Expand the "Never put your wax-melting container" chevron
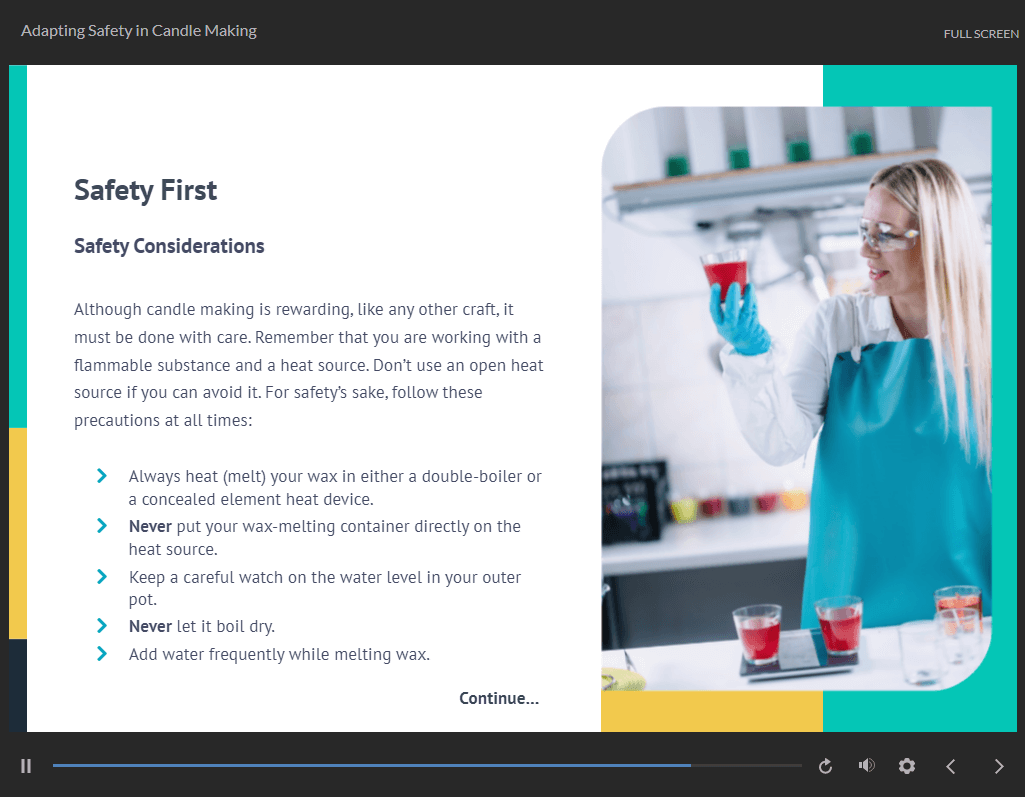The height and width of the screenshot is (797, 1025). click(101, 526)
